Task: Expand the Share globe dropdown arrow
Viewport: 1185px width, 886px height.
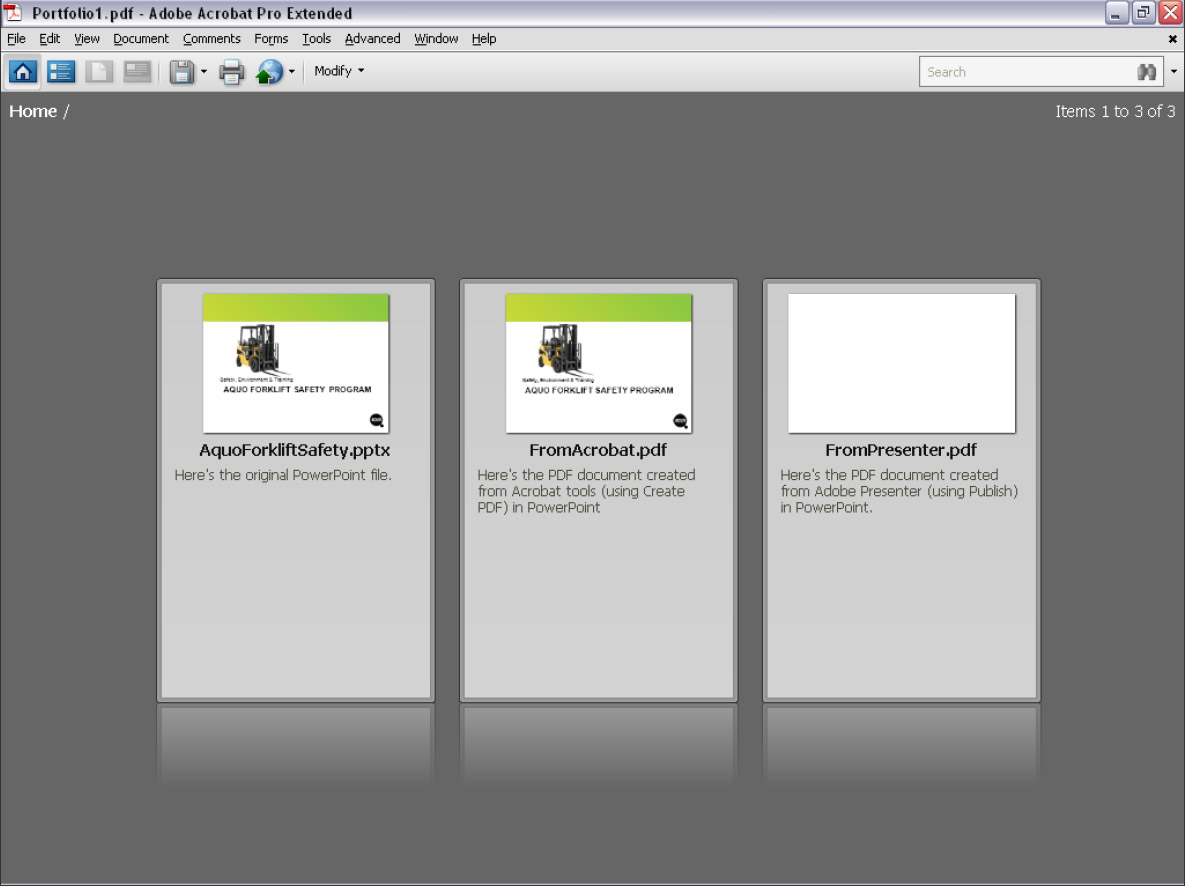Action: click(292, 72)
